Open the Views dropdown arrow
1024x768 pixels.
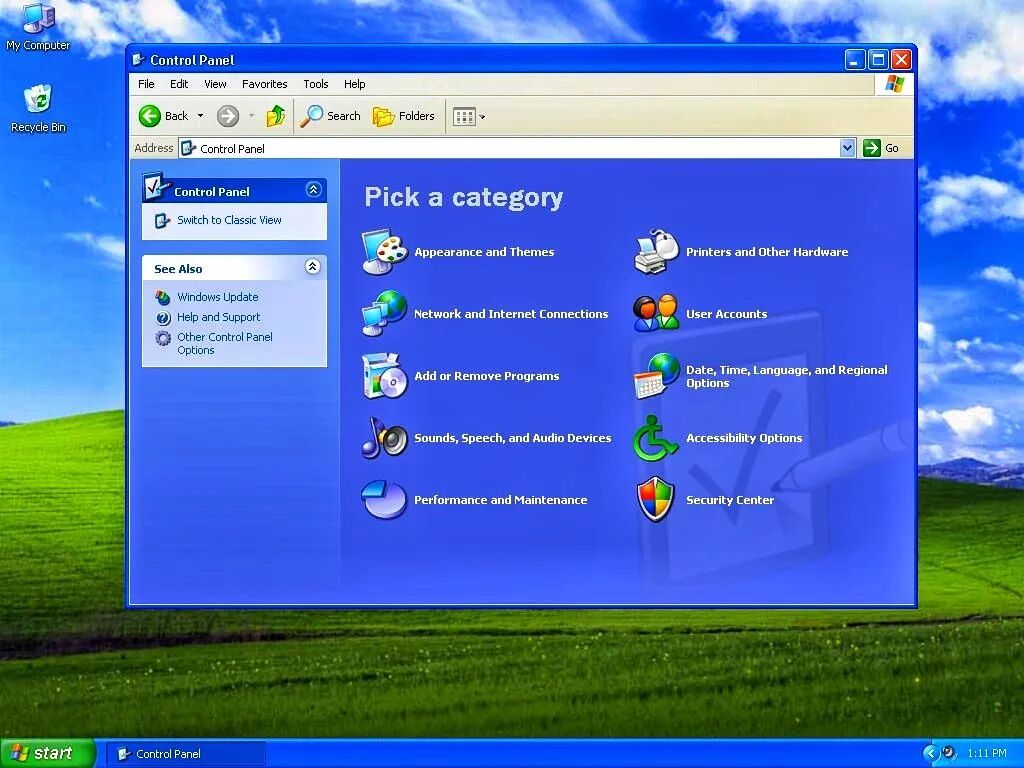tap(482, 117)
